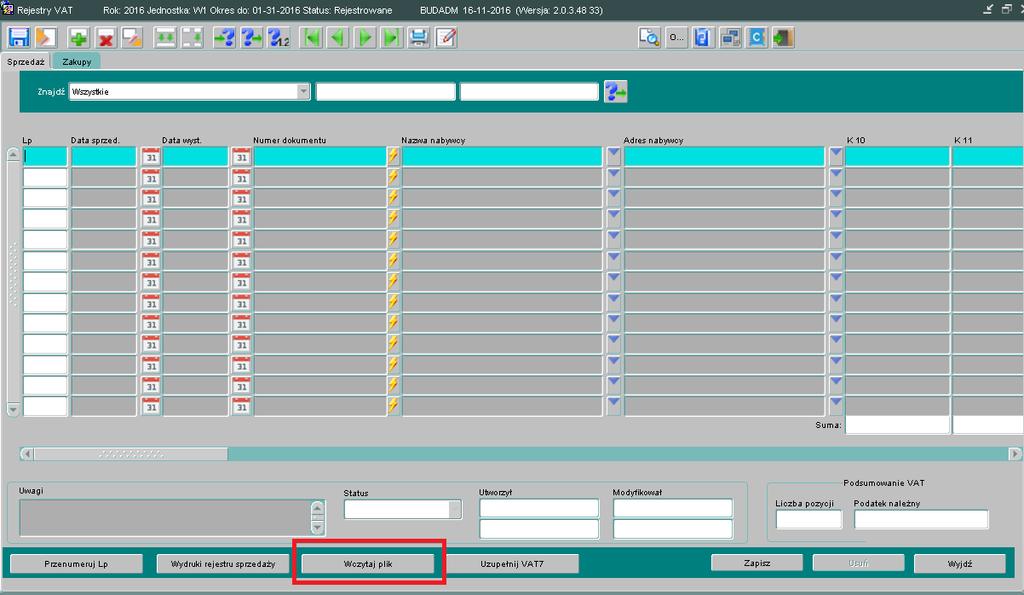Click the exit door icon with green arrow
1024x595 pixels.
pos(783,37)
